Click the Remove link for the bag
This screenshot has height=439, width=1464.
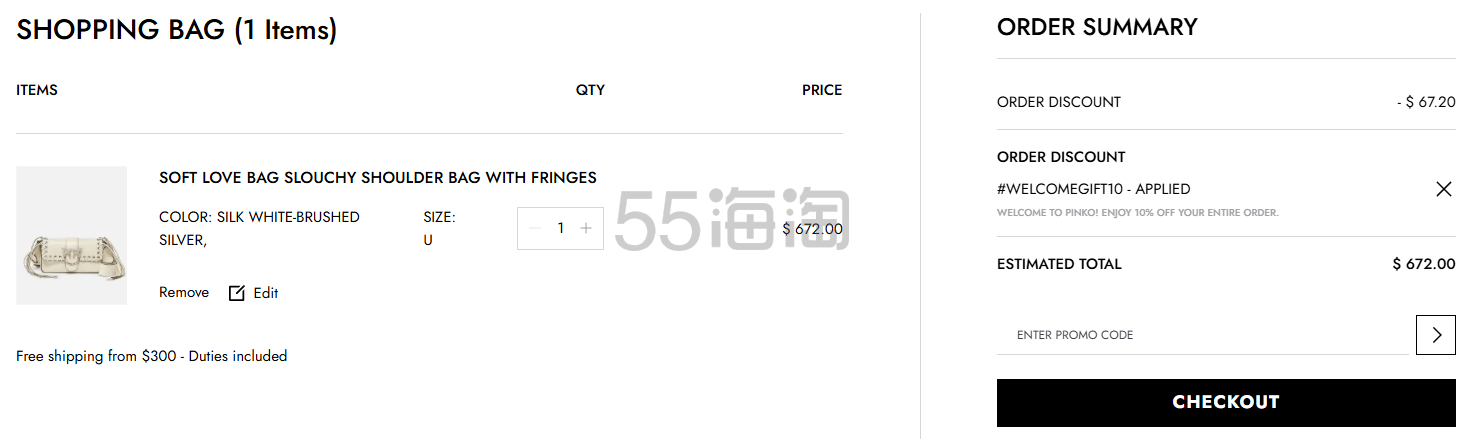click(x=184, y=292)
